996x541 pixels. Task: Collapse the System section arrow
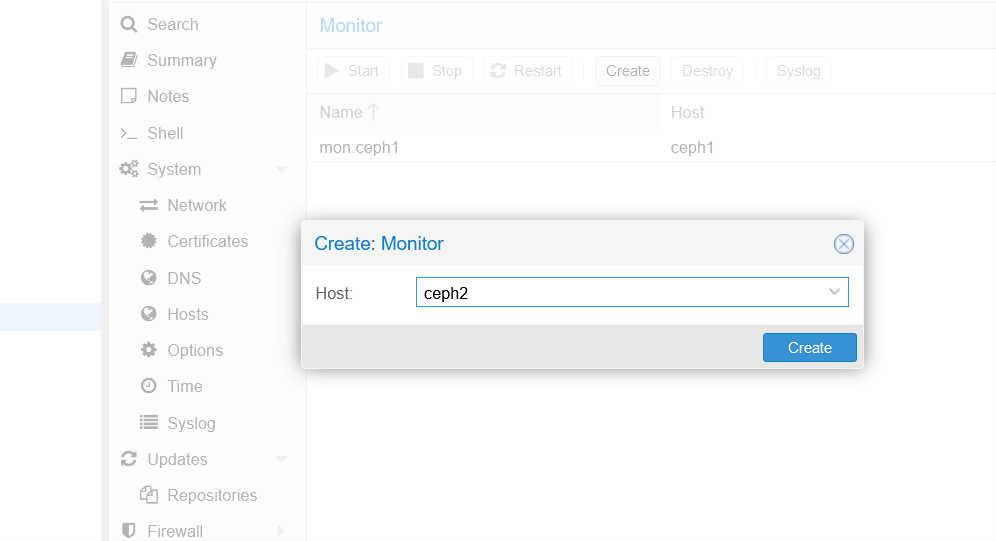coord(281,170)
